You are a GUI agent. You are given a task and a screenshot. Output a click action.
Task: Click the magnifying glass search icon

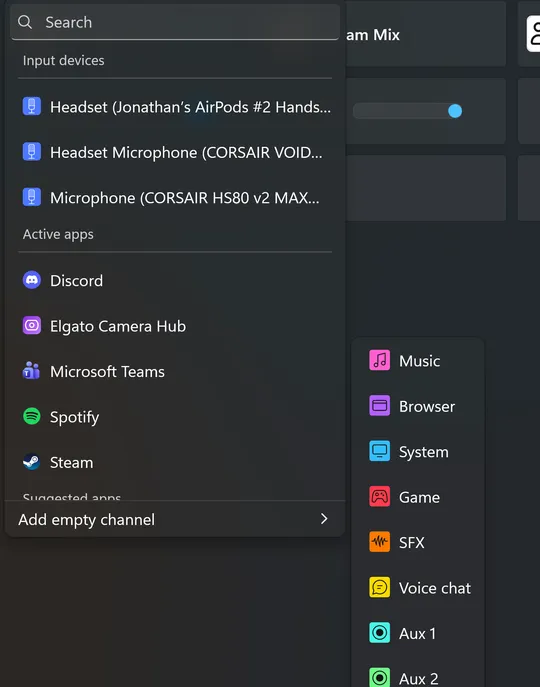coord(25,22)
